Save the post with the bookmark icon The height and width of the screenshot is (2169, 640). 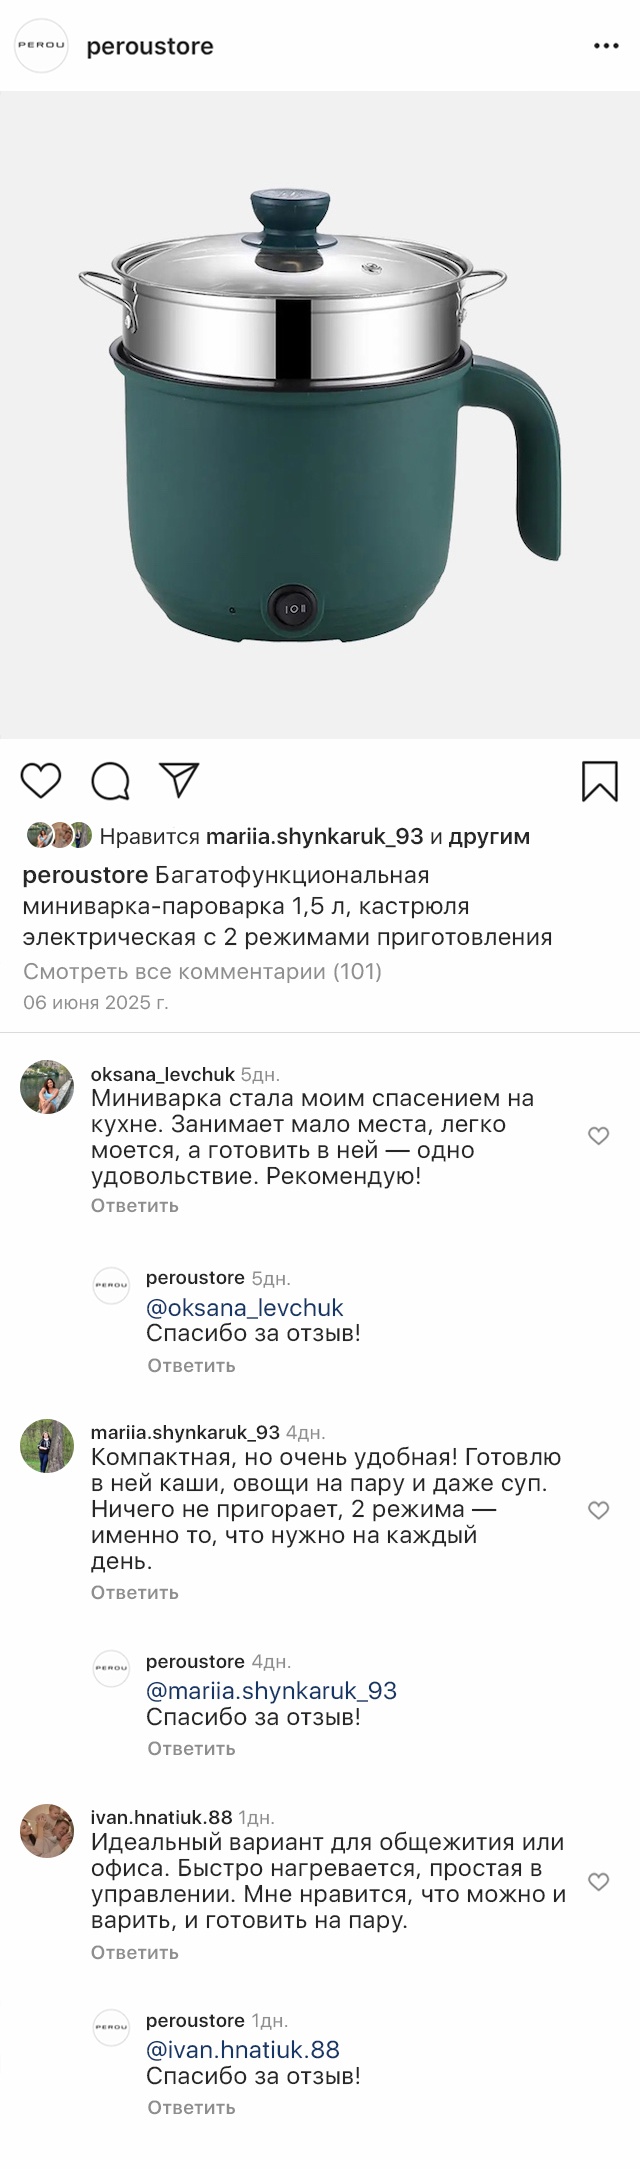[599, 781]
